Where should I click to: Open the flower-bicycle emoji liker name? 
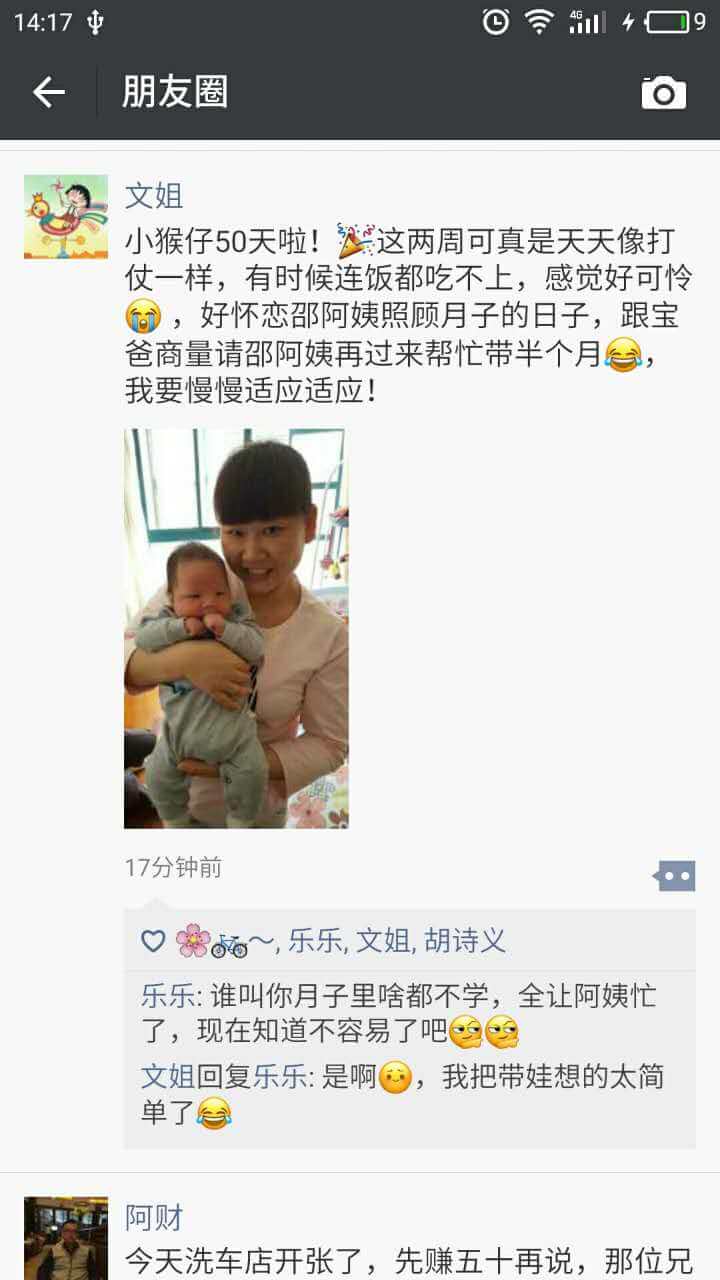coord(225,941)
